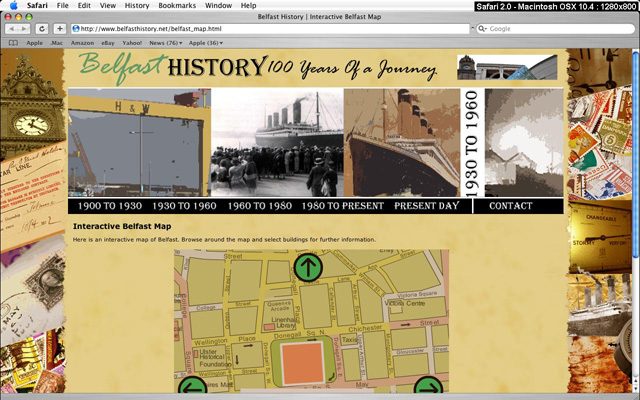Open the Present Day section
Viewport: 640px width, 400px height.
427,206
